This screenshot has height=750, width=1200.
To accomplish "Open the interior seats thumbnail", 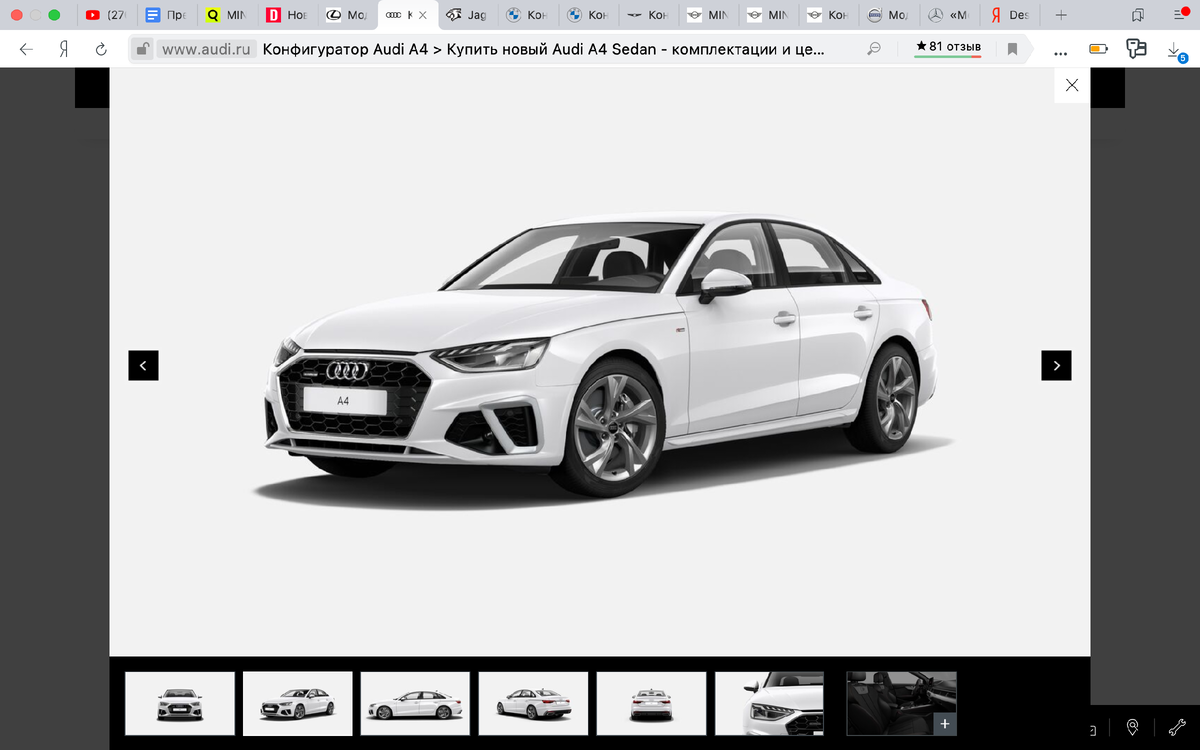I will 901,704.
